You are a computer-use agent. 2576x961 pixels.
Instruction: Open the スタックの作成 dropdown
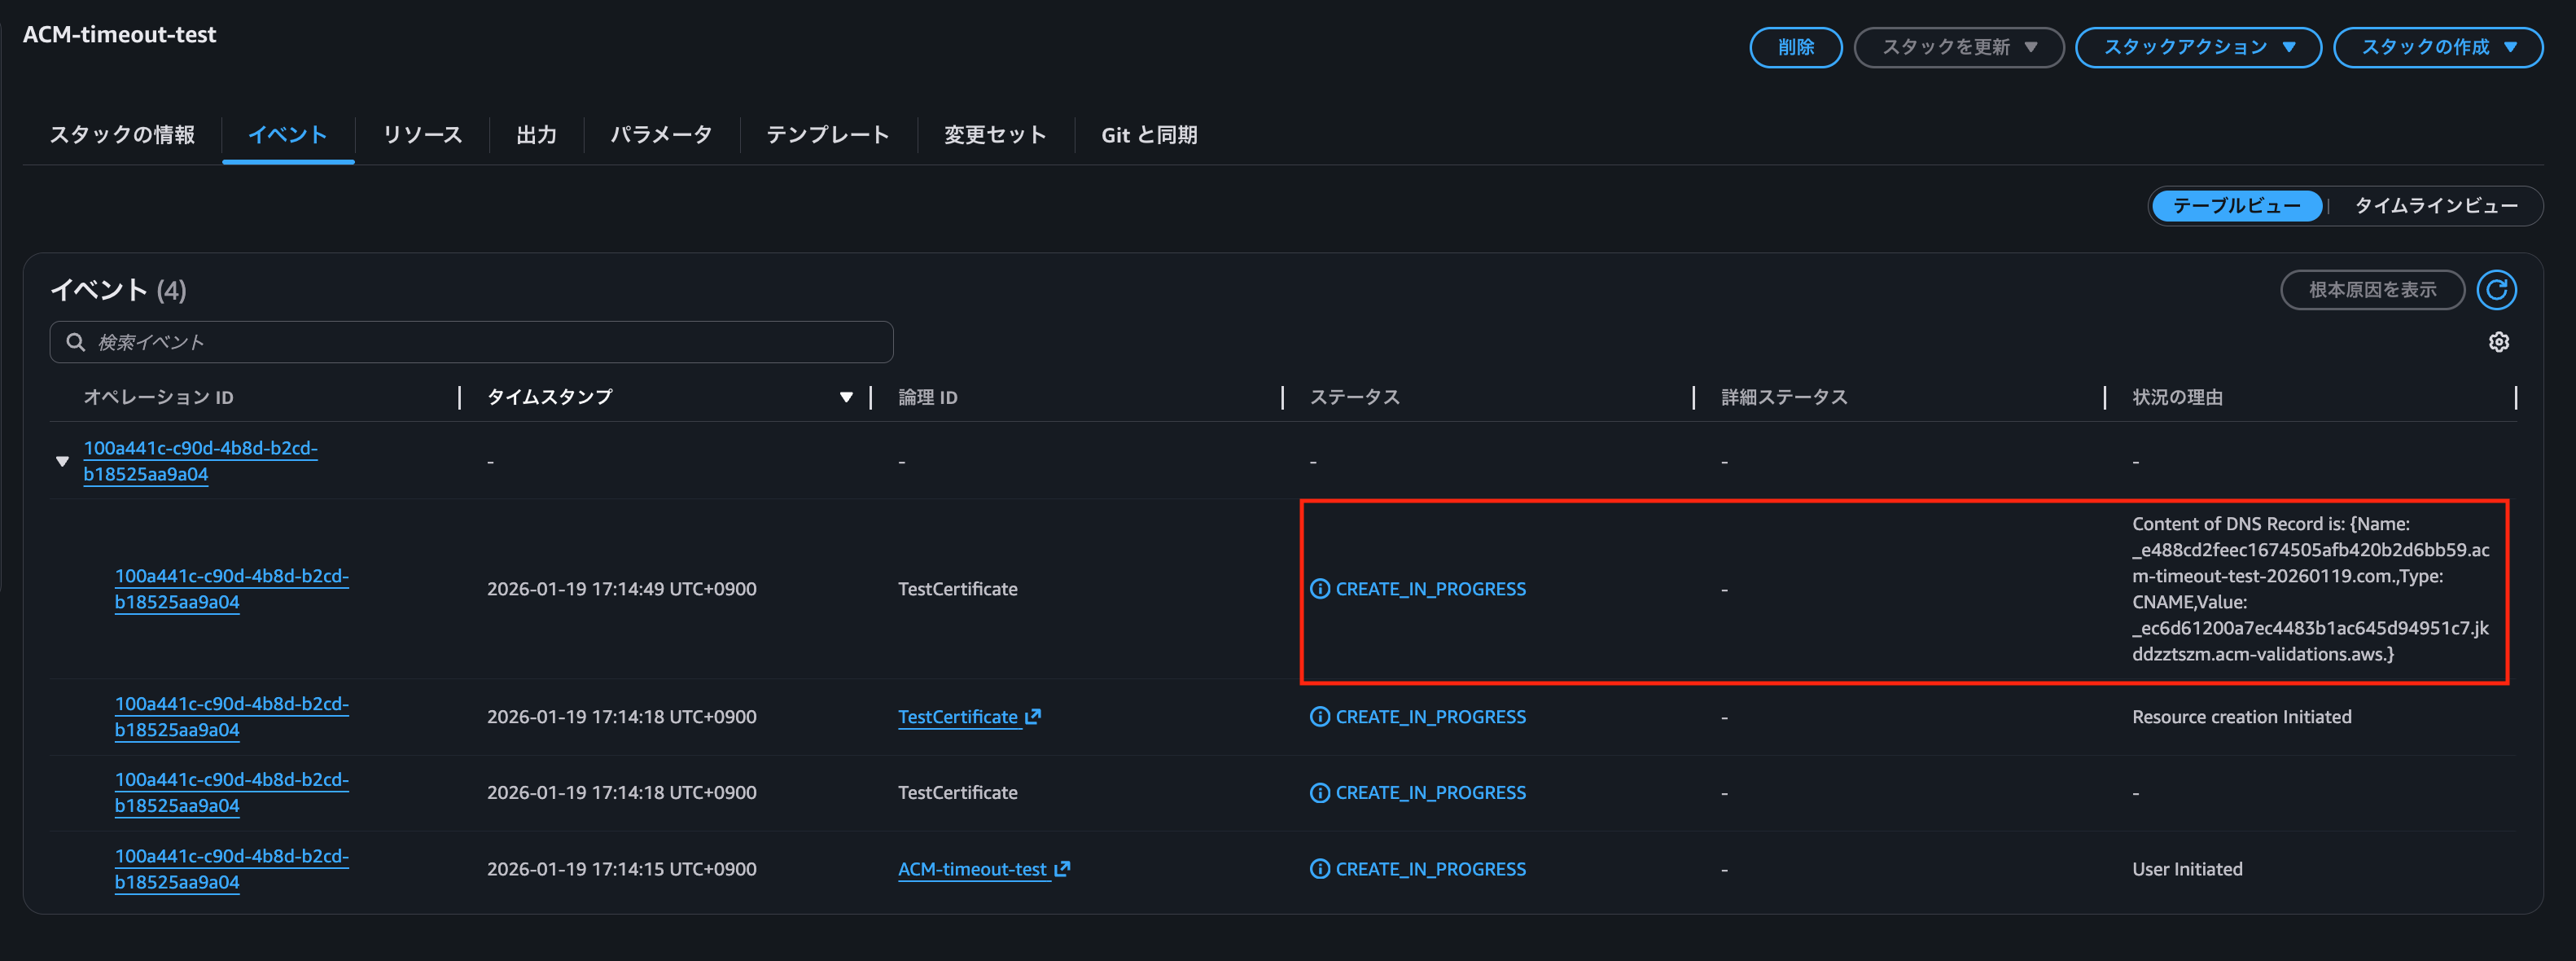coord(2437,47)
